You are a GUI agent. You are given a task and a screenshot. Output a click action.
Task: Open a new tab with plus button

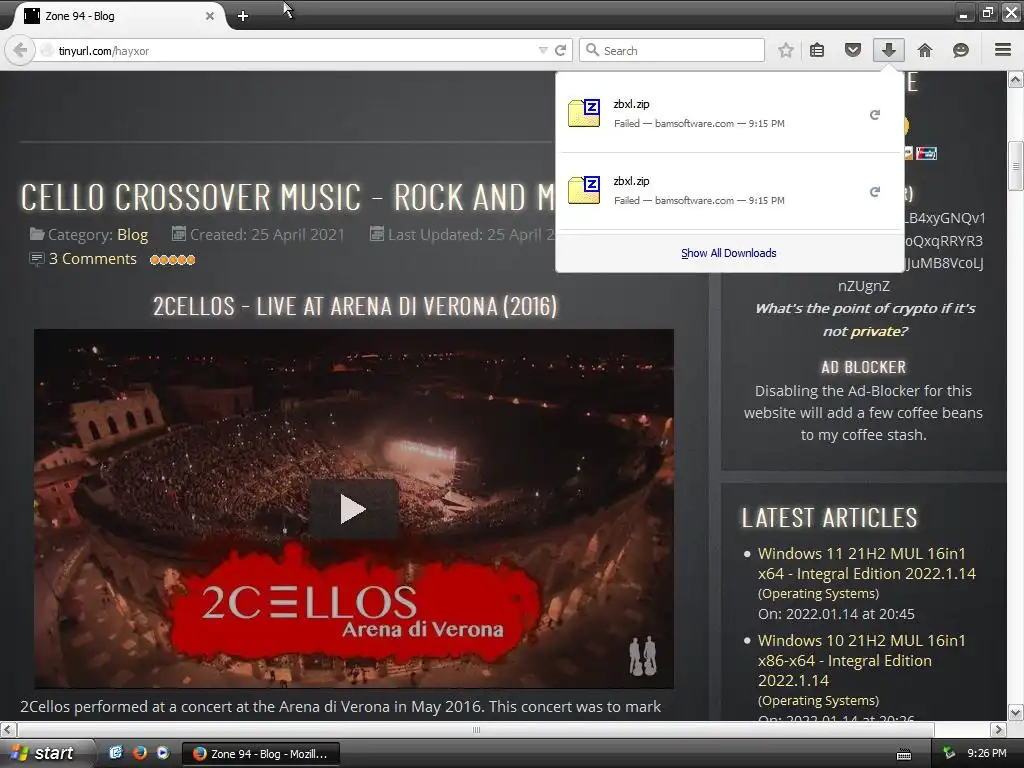tap(243, 16)
